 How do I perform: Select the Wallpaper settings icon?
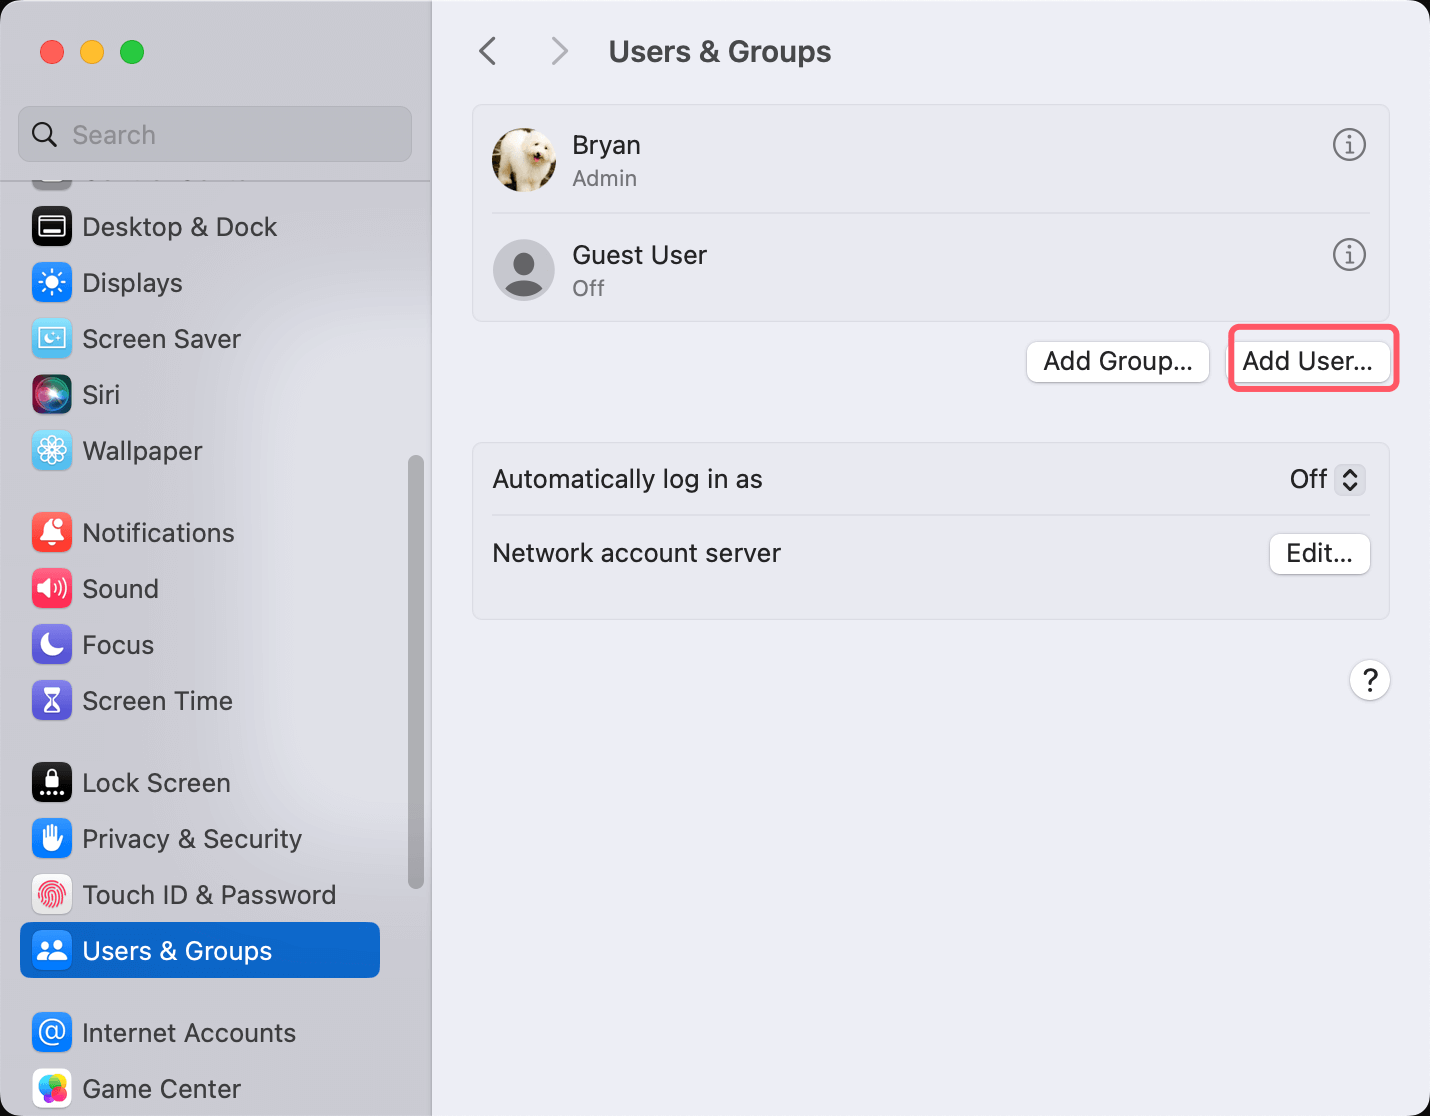point(52,451)
